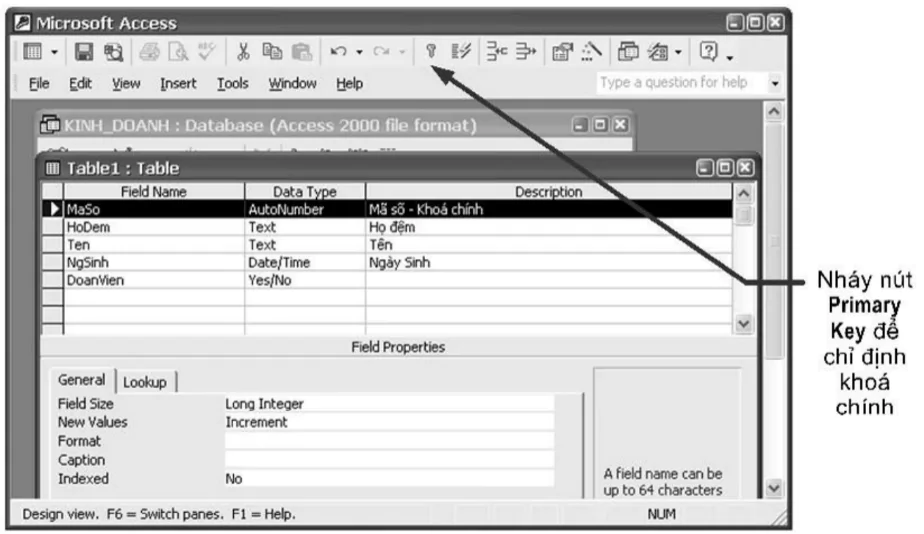Click the Print toolbar icon
The width and height of the screenshot is (924, 534).
(149, 52)
